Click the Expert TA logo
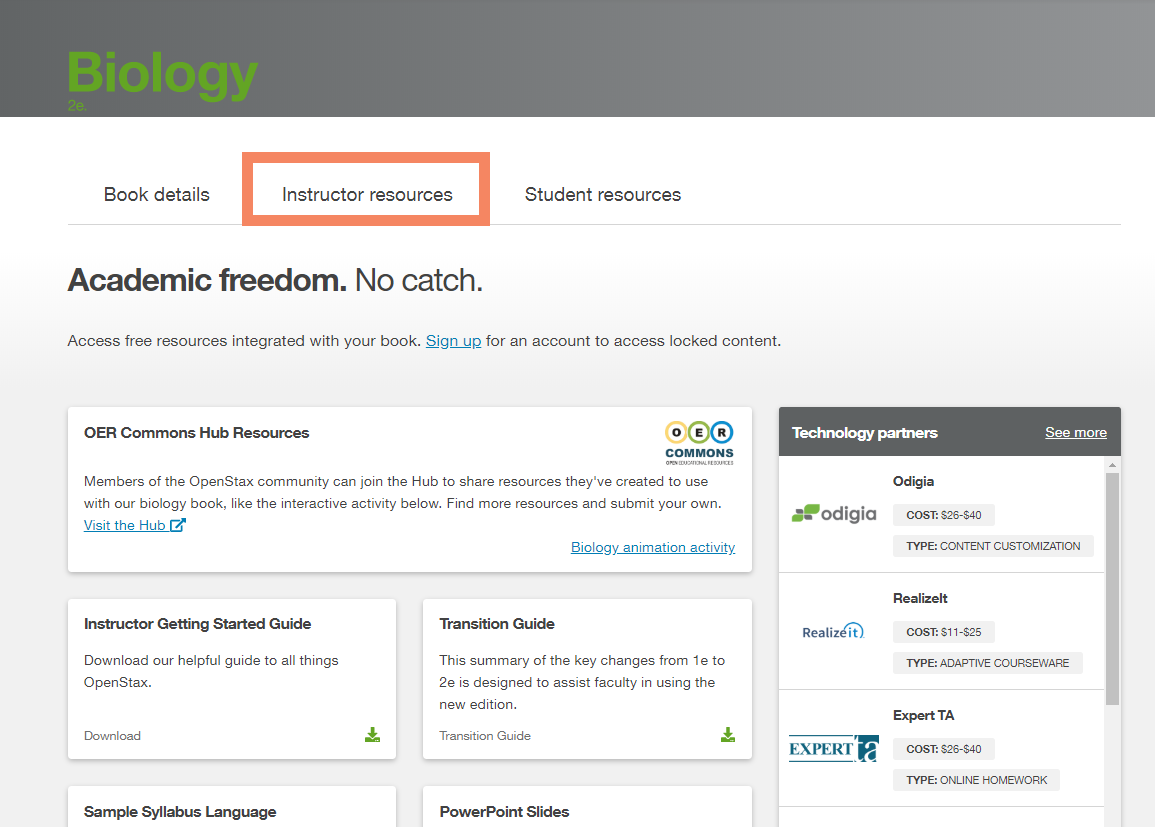Screen dimensions: 1155x827 833,747
